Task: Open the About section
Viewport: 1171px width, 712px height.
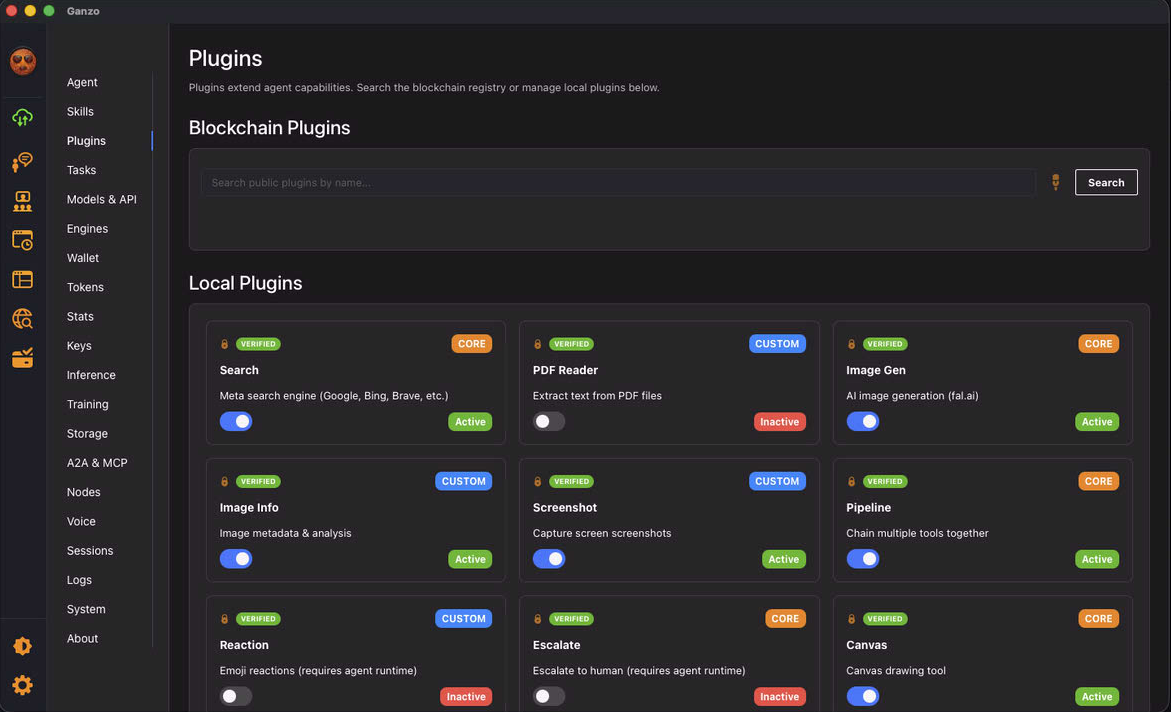Action: 82,638
